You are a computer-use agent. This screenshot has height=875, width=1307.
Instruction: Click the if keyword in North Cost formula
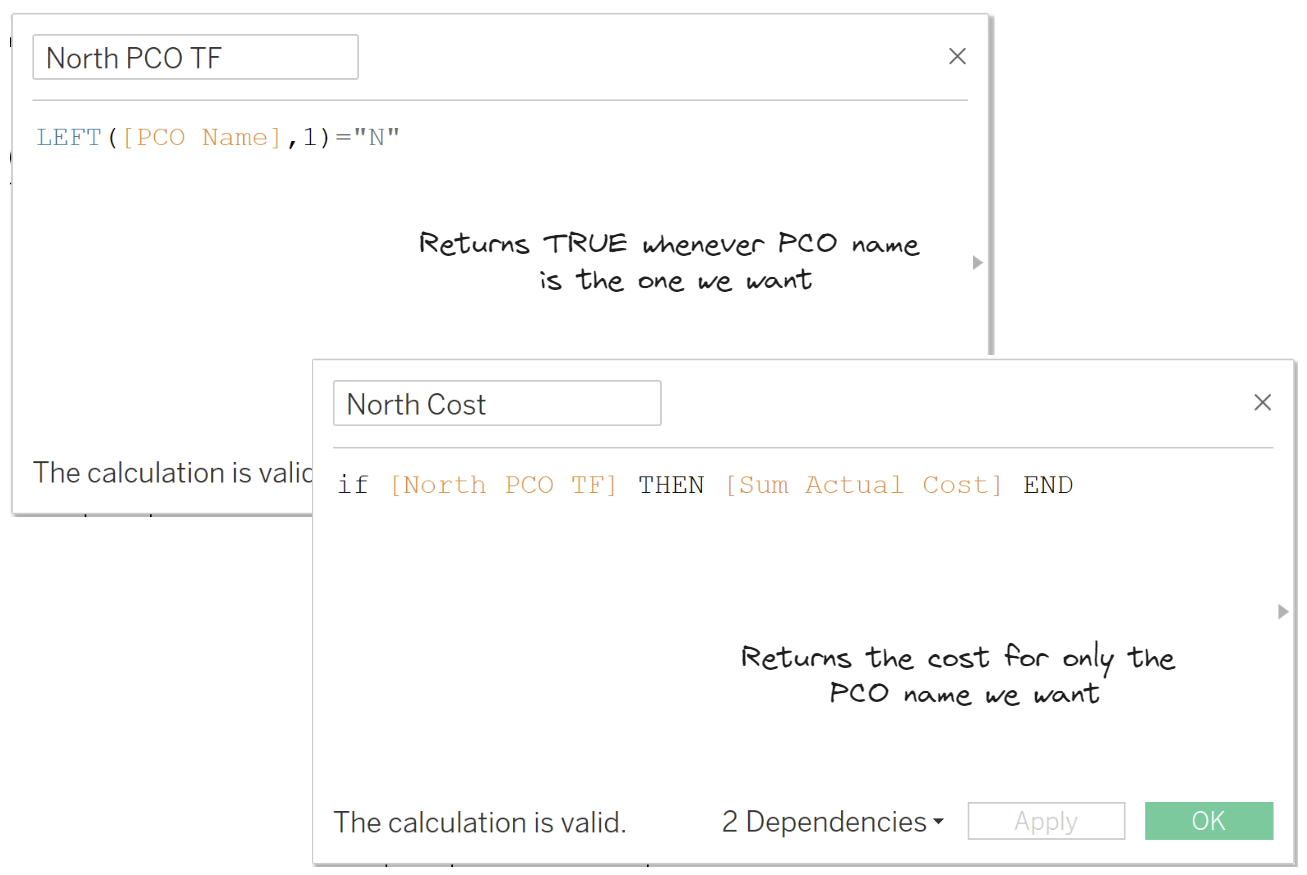(x=353, y=486)
